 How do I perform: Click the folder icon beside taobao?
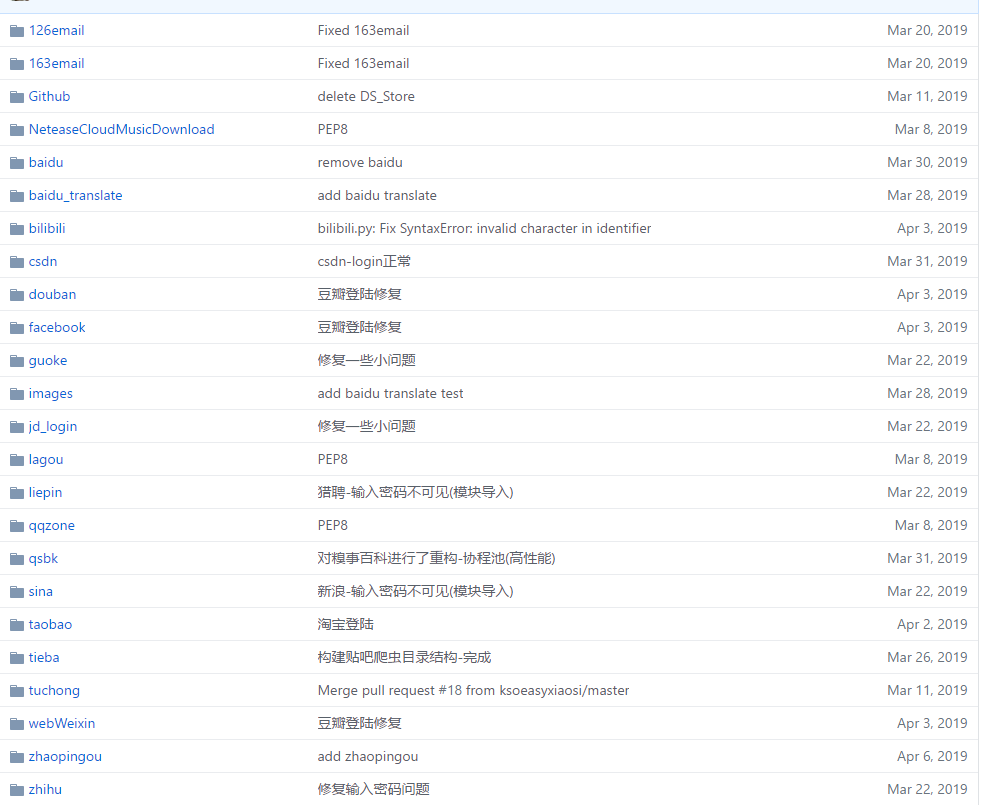click(16, 624)
